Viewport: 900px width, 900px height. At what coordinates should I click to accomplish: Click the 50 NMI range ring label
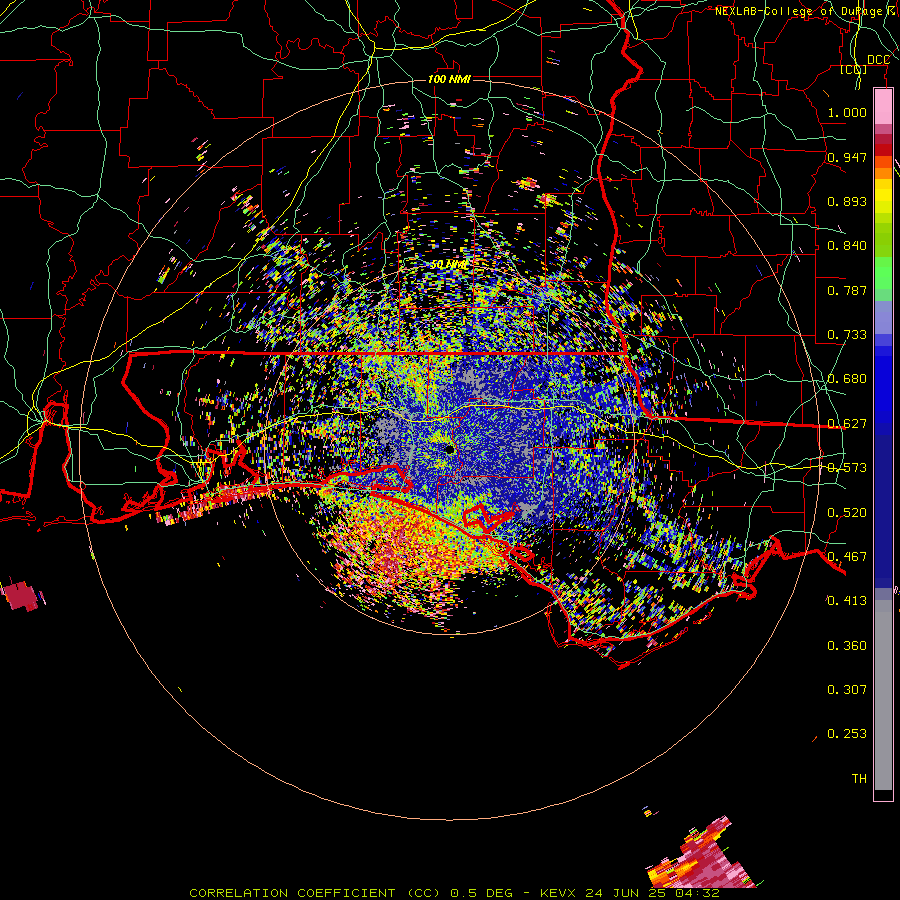pos(449,265)
